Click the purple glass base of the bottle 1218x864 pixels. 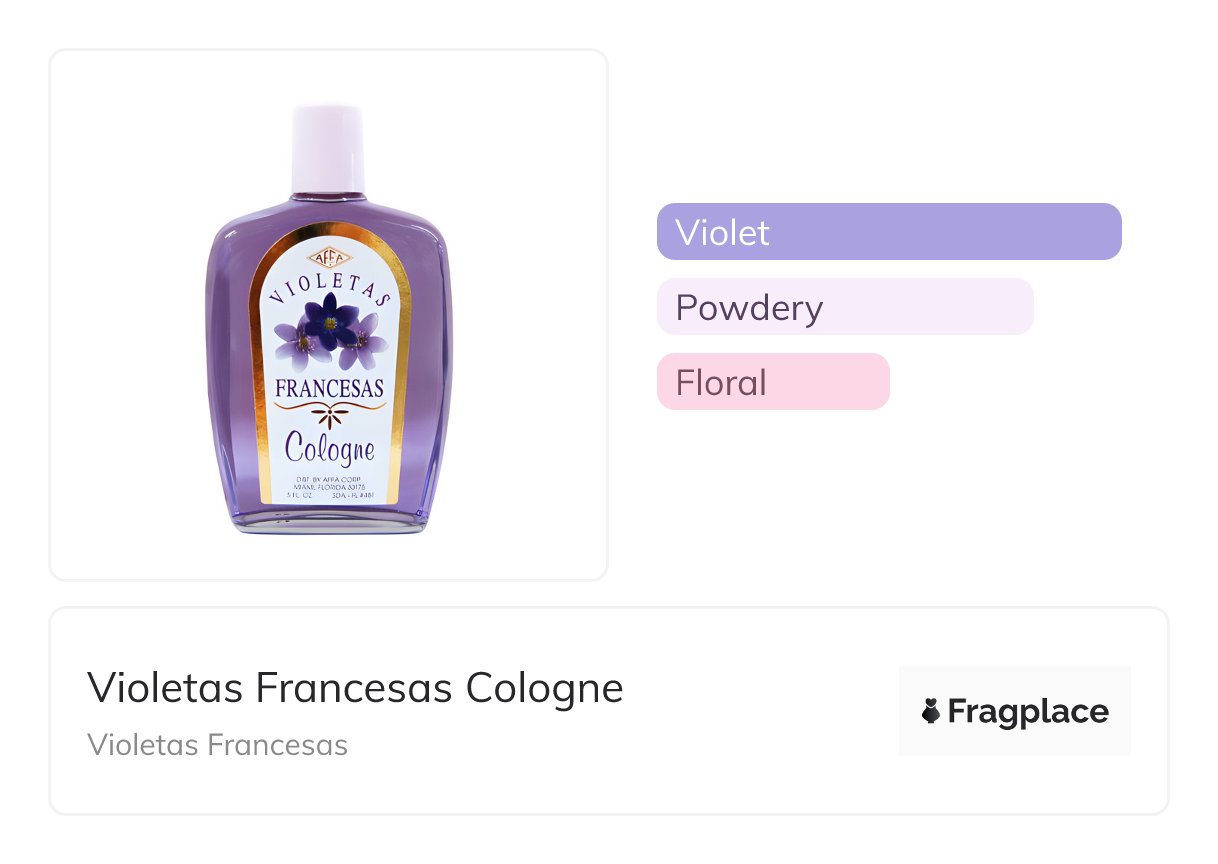click(329, 518)
